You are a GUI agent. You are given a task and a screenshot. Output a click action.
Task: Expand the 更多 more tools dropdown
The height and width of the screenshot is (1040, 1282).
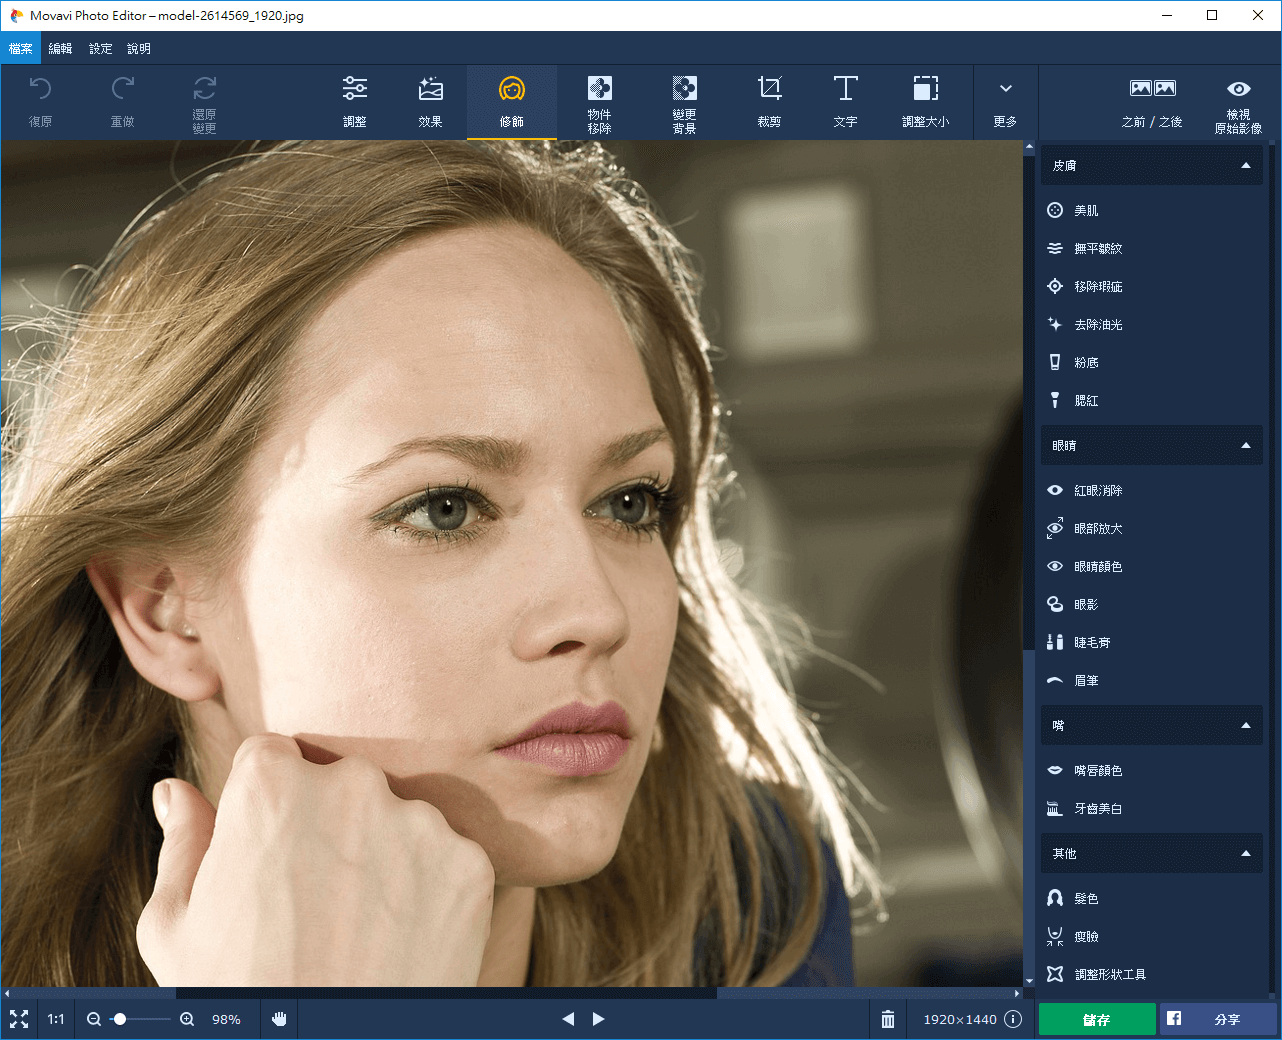tap(1005, 102)
